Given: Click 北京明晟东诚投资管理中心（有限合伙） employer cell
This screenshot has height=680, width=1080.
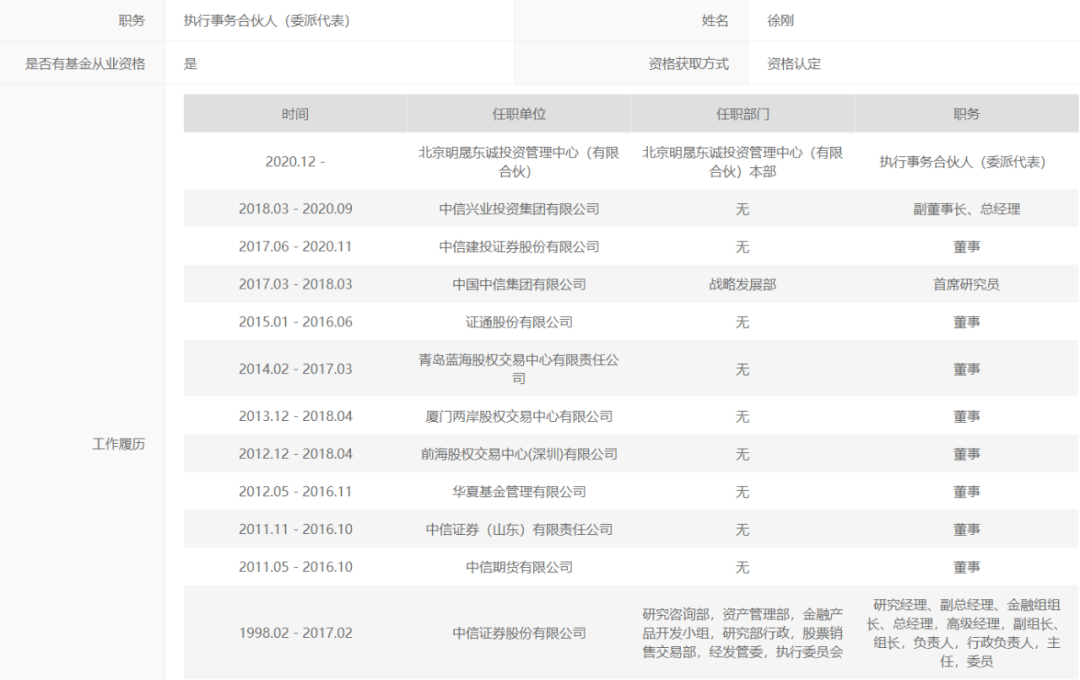Looking at the screenshot, I should click(x=519, y=162).
